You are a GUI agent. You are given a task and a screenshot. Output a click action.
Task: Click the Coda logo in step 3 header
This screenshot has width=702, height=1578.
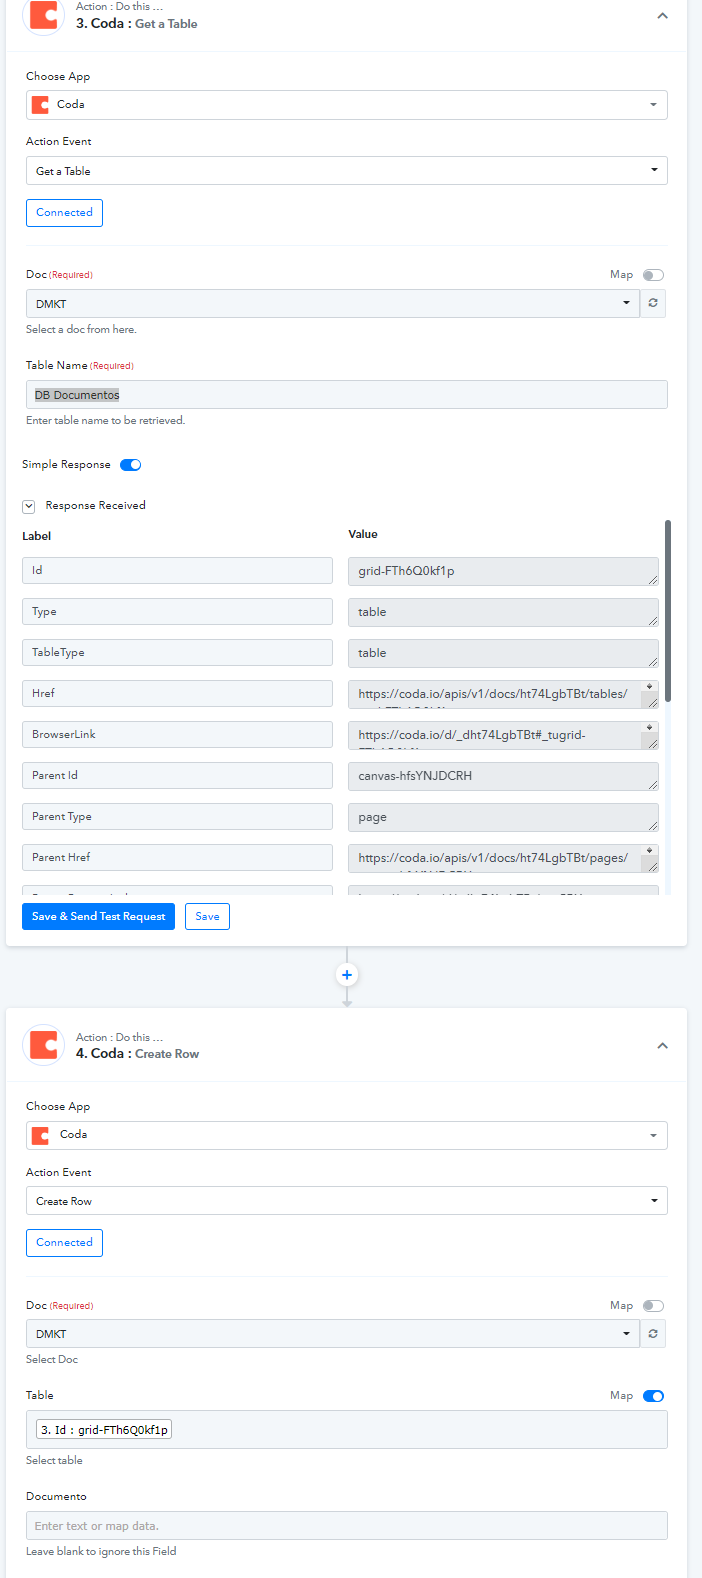pos(43,16)
